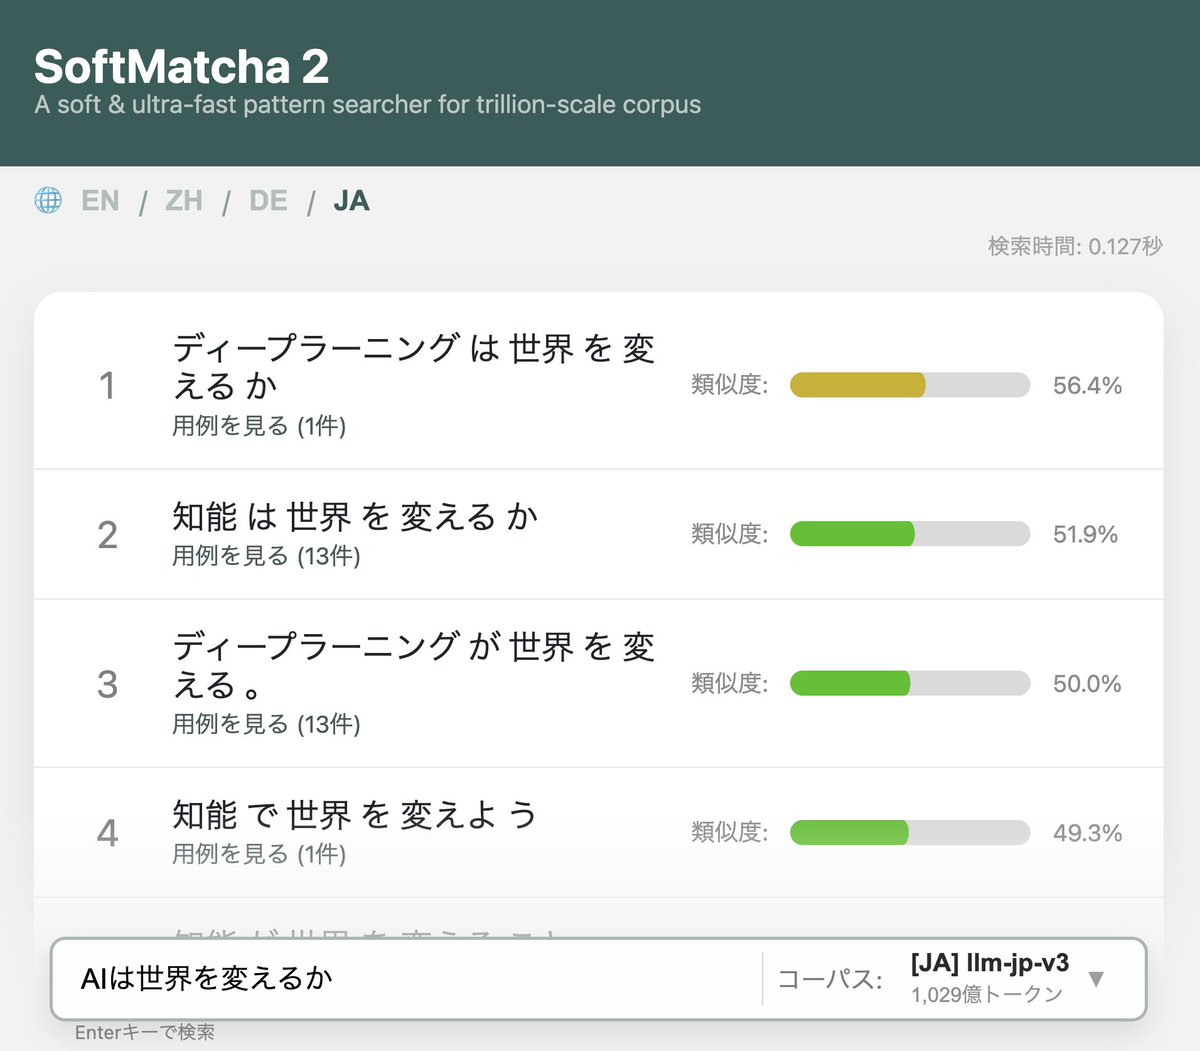Click result text 知能 は 世界 を 変える か
The height and width of the screenshot is (1051, 1200).
coord(355,517)
